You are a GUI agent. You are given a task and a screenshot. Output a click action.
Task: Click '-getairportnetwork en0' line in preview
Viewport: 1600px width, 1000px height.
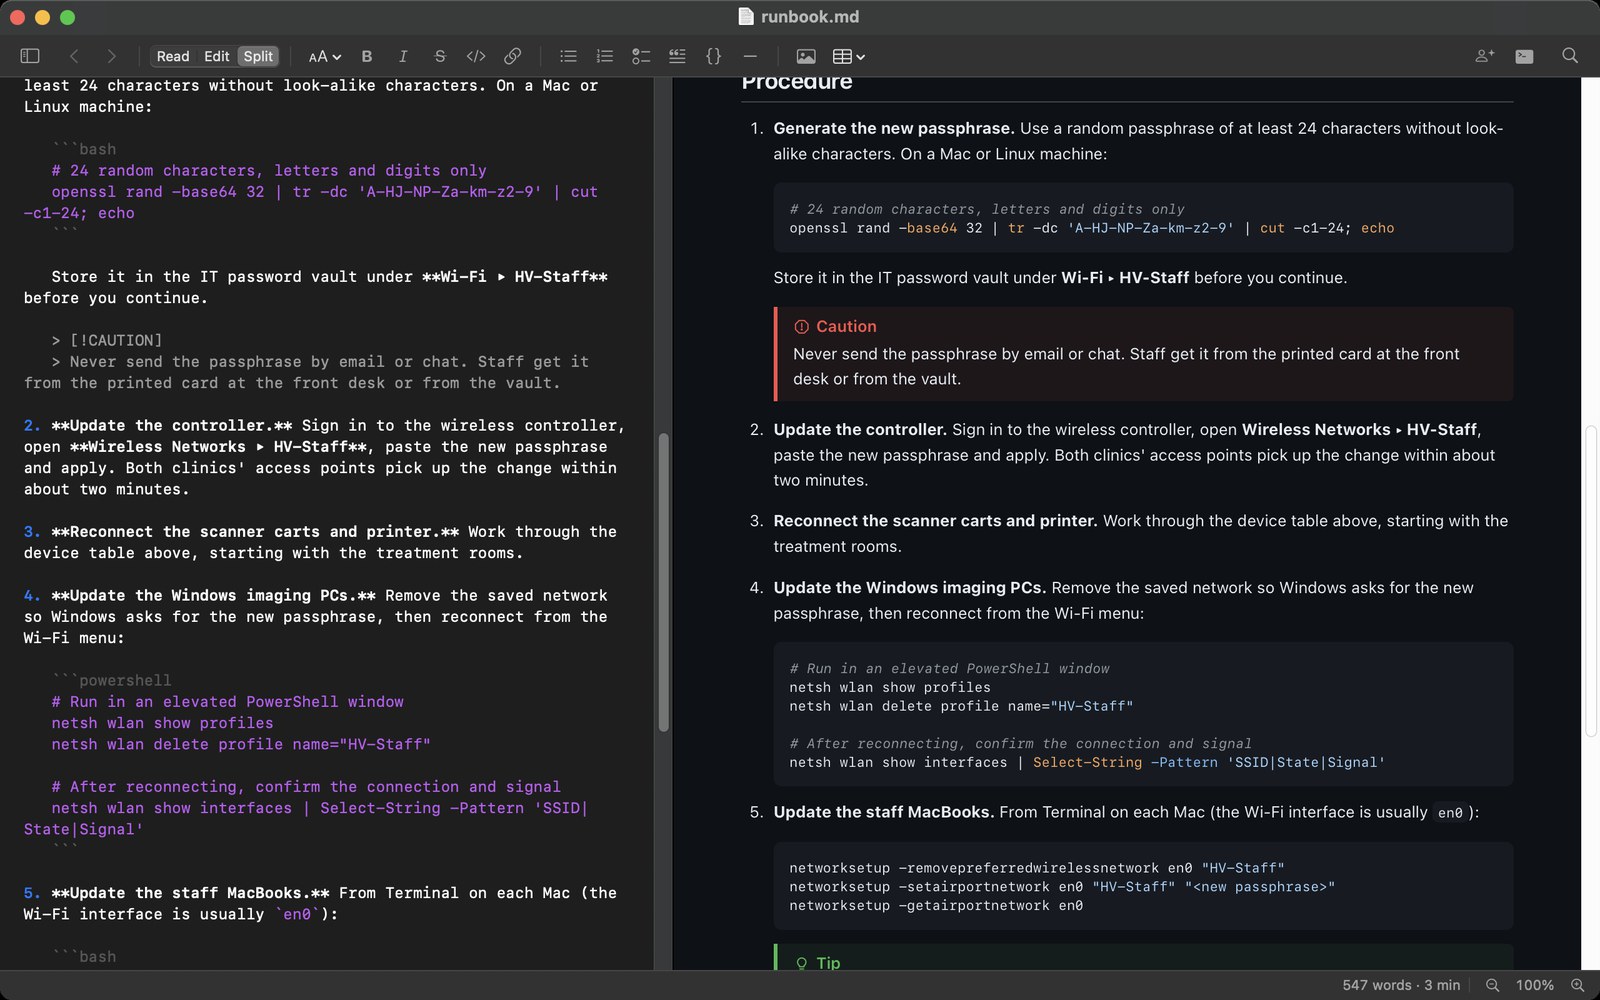(x=936, y=905)
